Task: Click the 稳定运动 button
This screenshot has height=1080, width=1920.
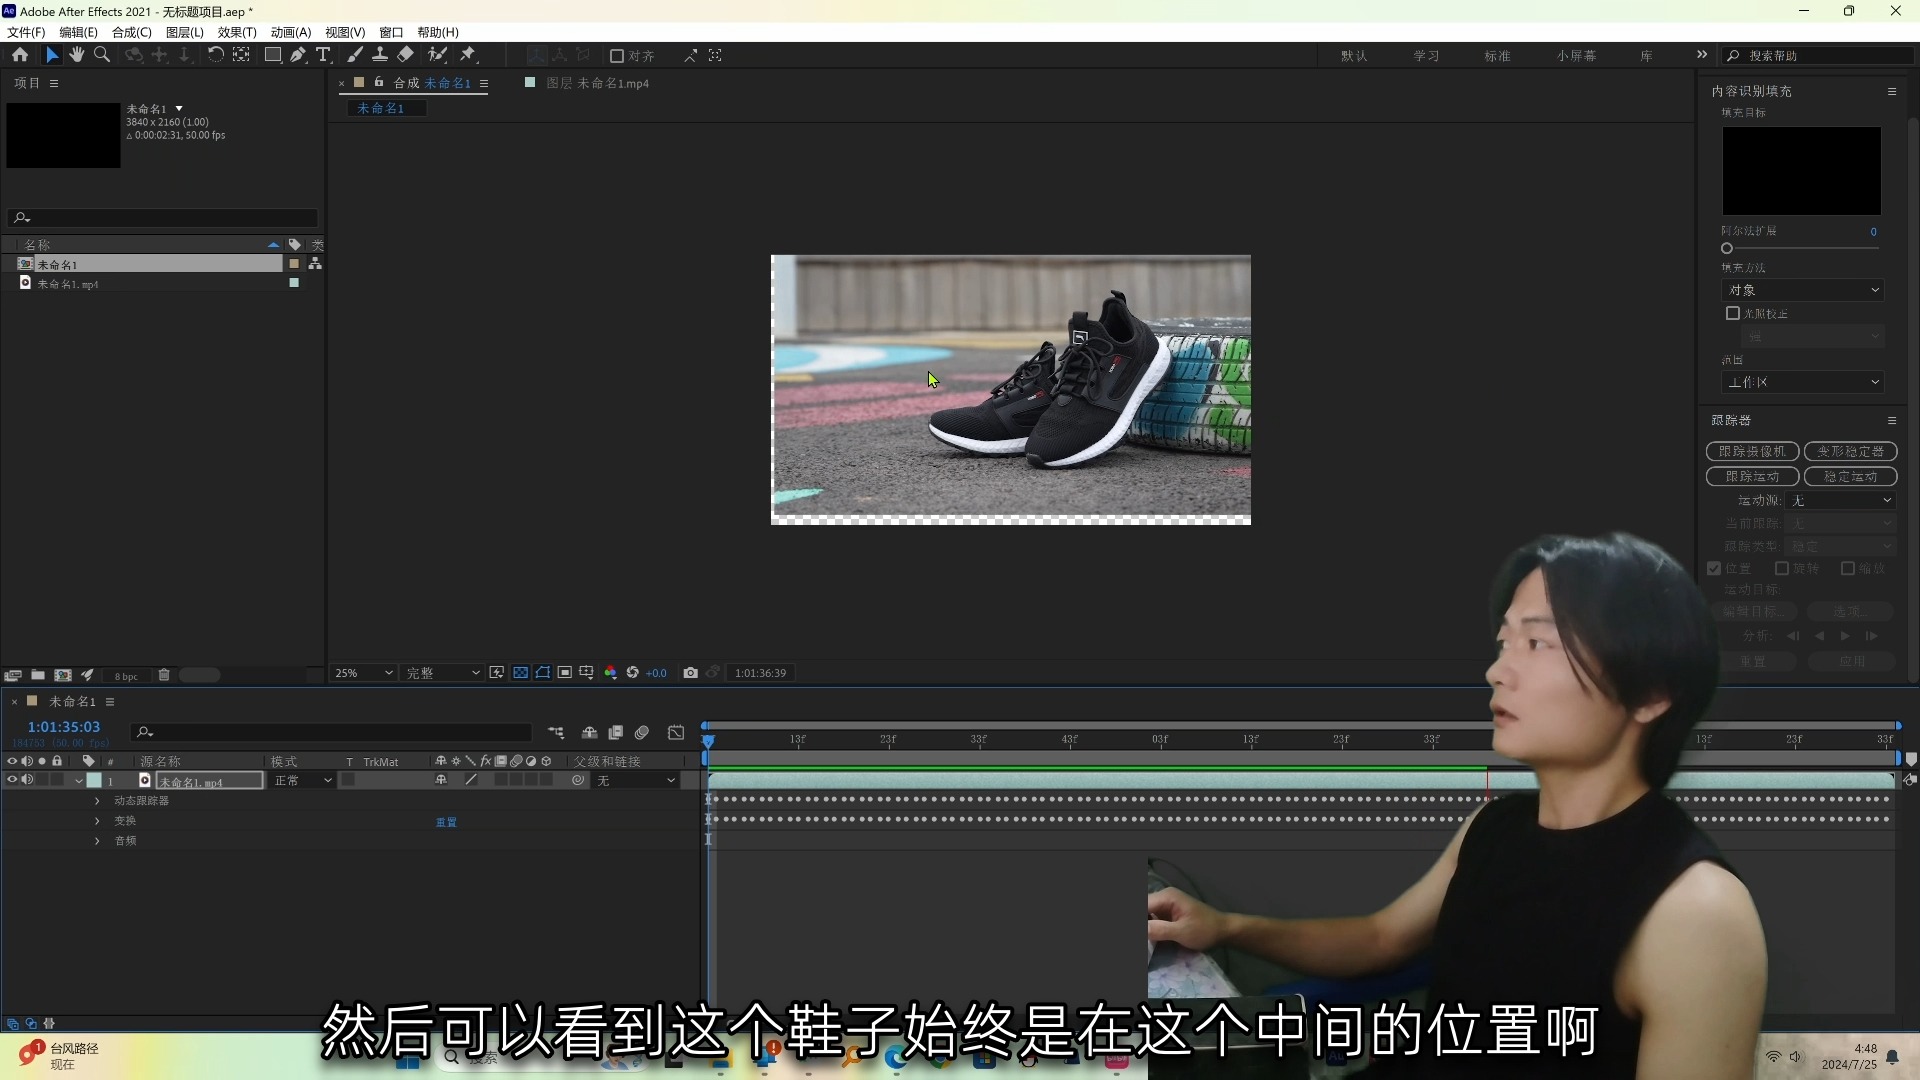Action: pyautogui.click(x=1850, y=476)
